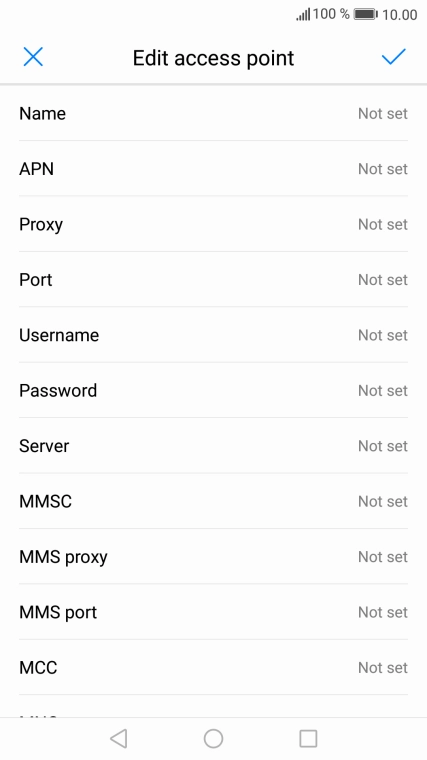This screenshot has width=427, height=760.
Task: Select the Proxy entry
Action: point(213,224)
